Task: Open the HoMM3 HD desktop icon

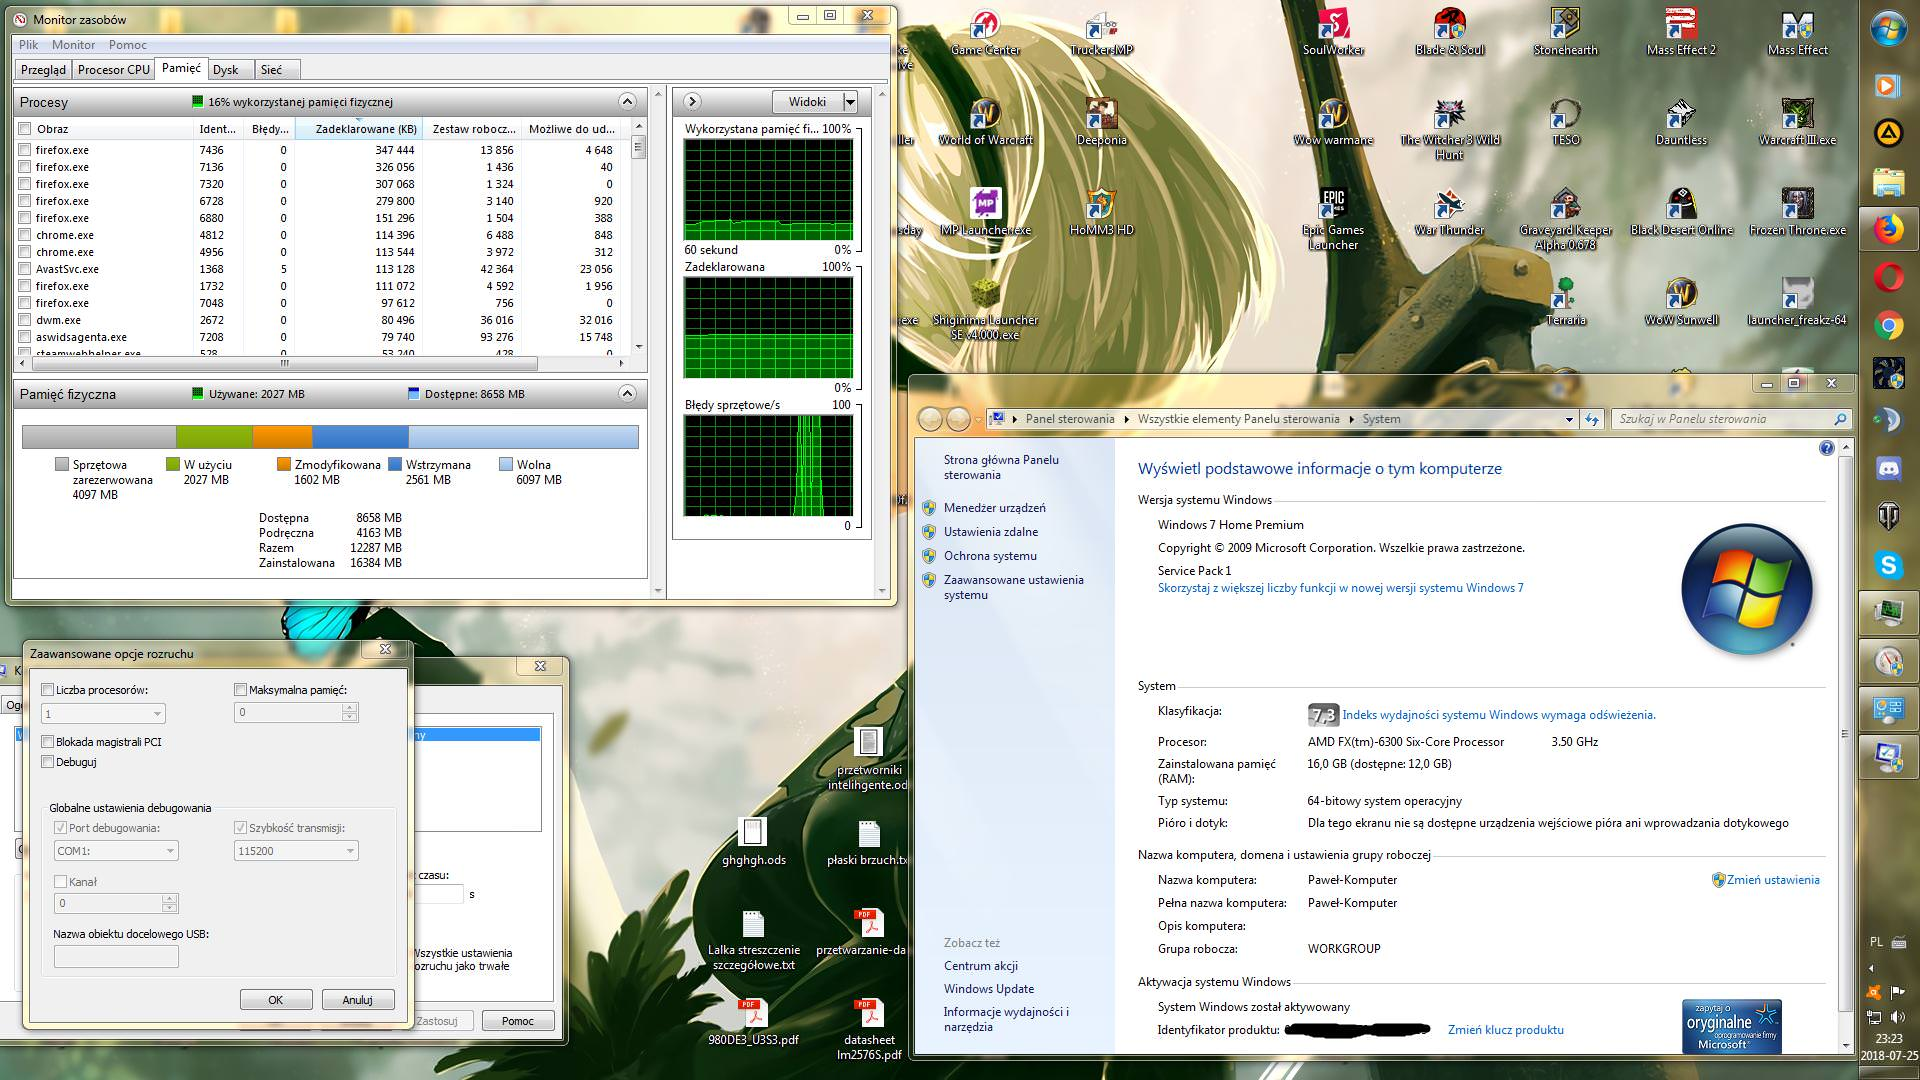Action: (x=1101, y=212)
